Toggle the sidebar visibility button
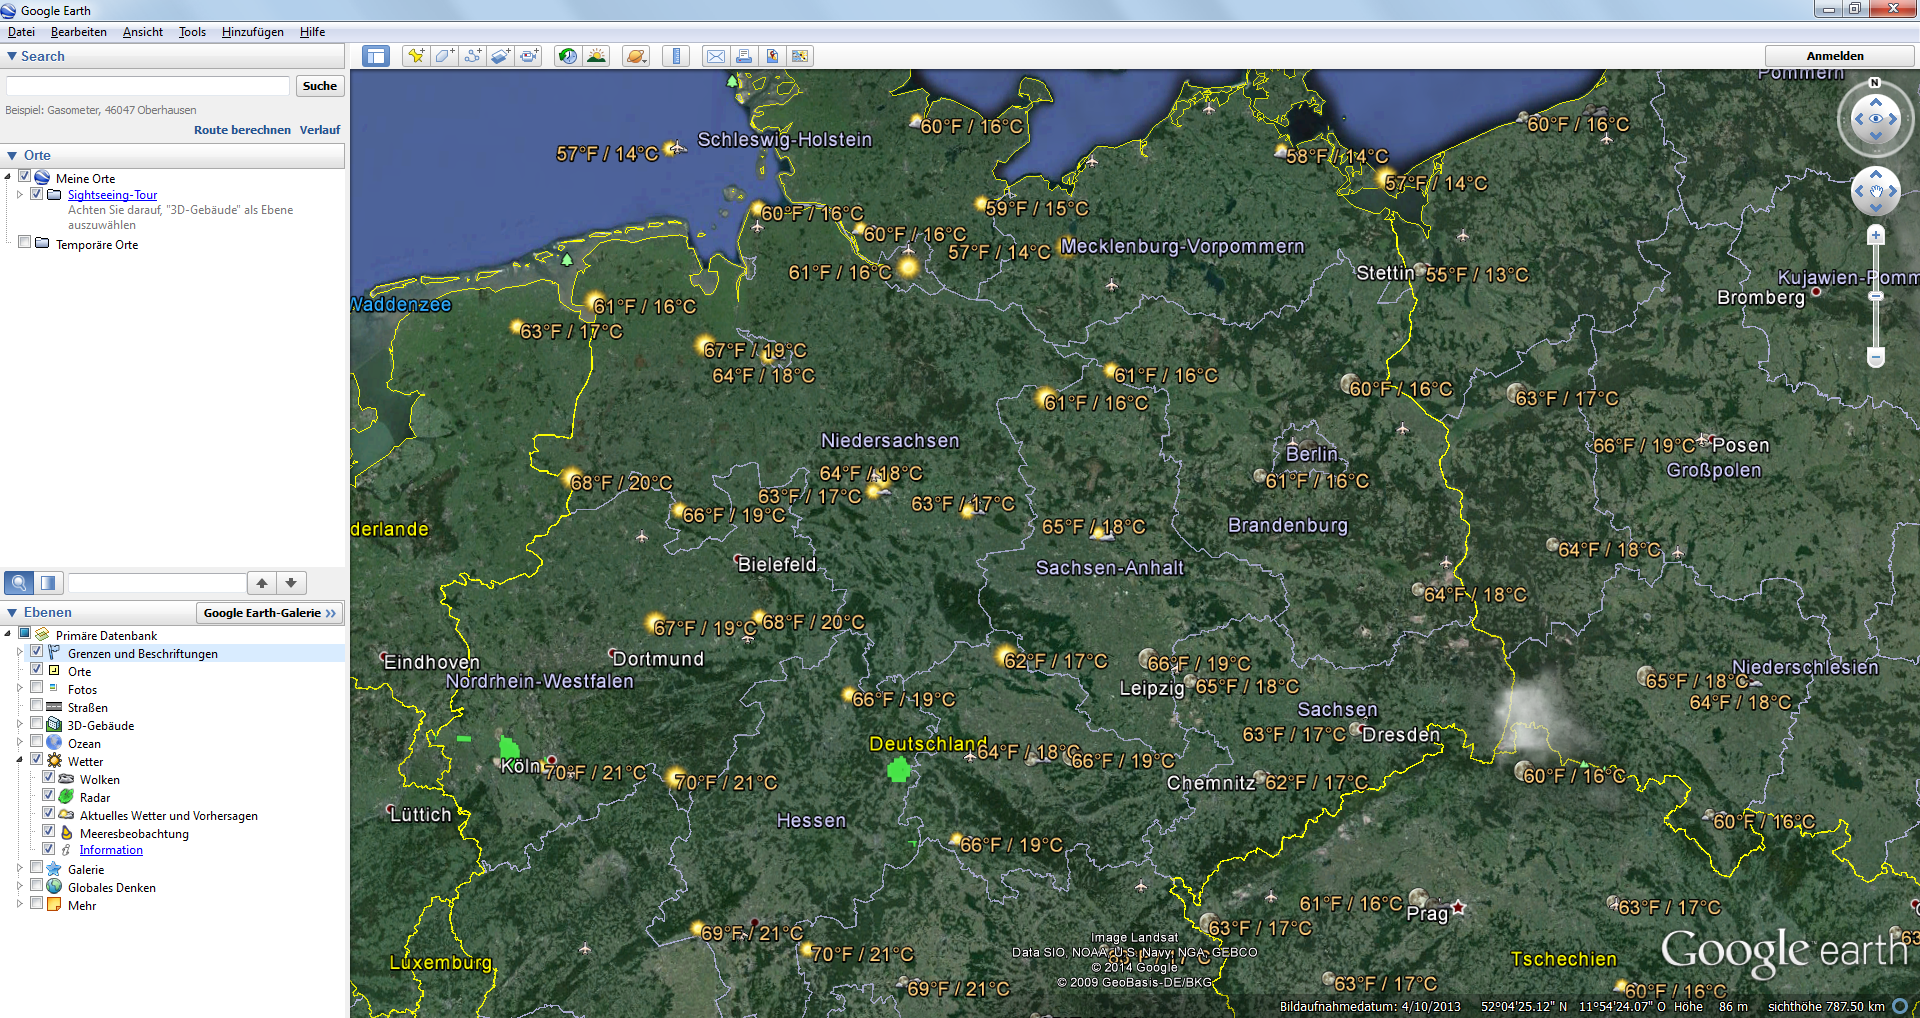1920x1018 pixels. (376, 56)
